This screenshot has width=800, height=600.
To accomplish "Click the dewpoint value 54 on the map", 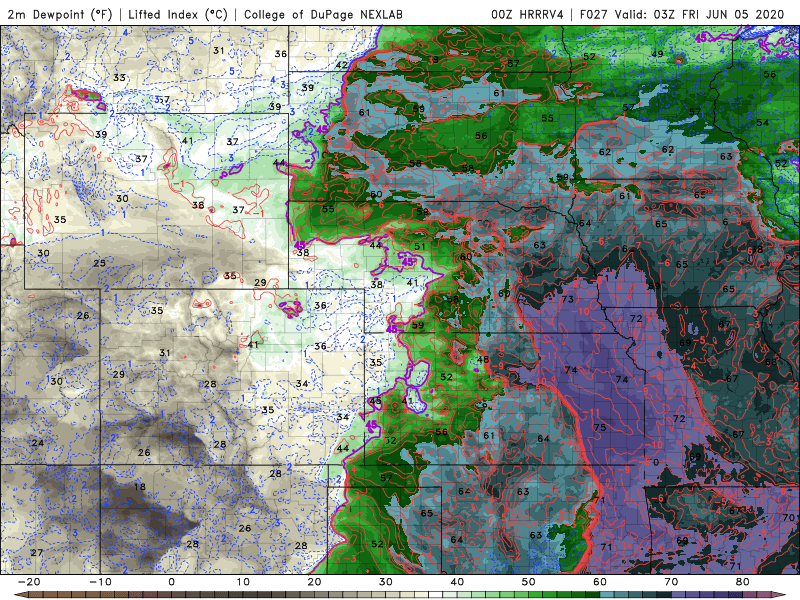I will pyautogui.click(x=762, y=122).
